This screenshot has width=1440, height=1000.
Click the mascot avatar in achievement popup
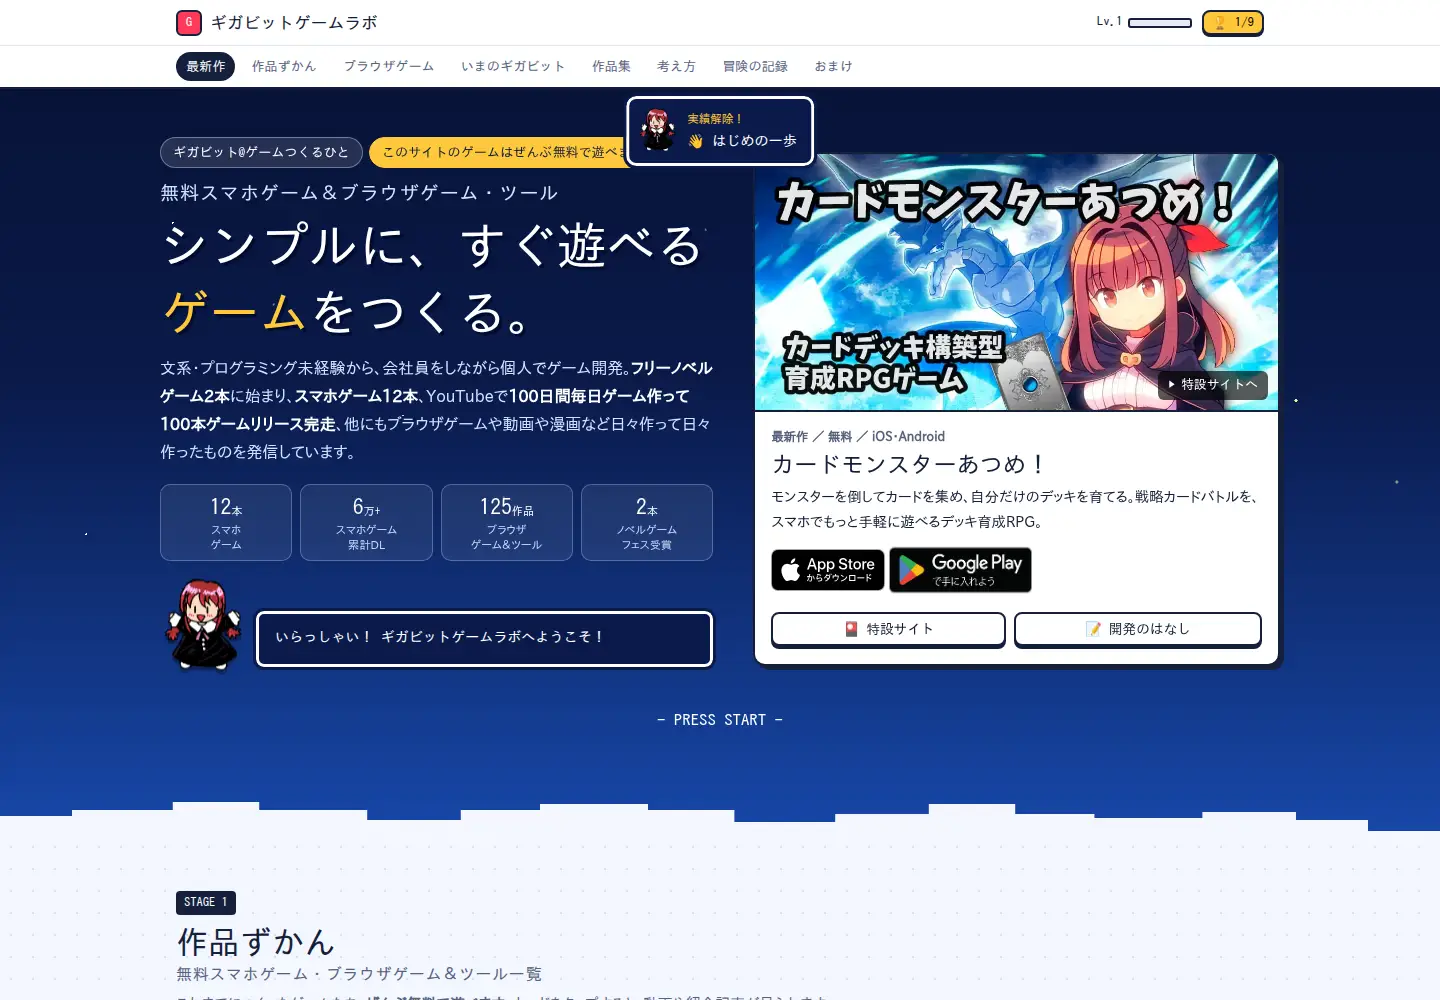[658, 130]
